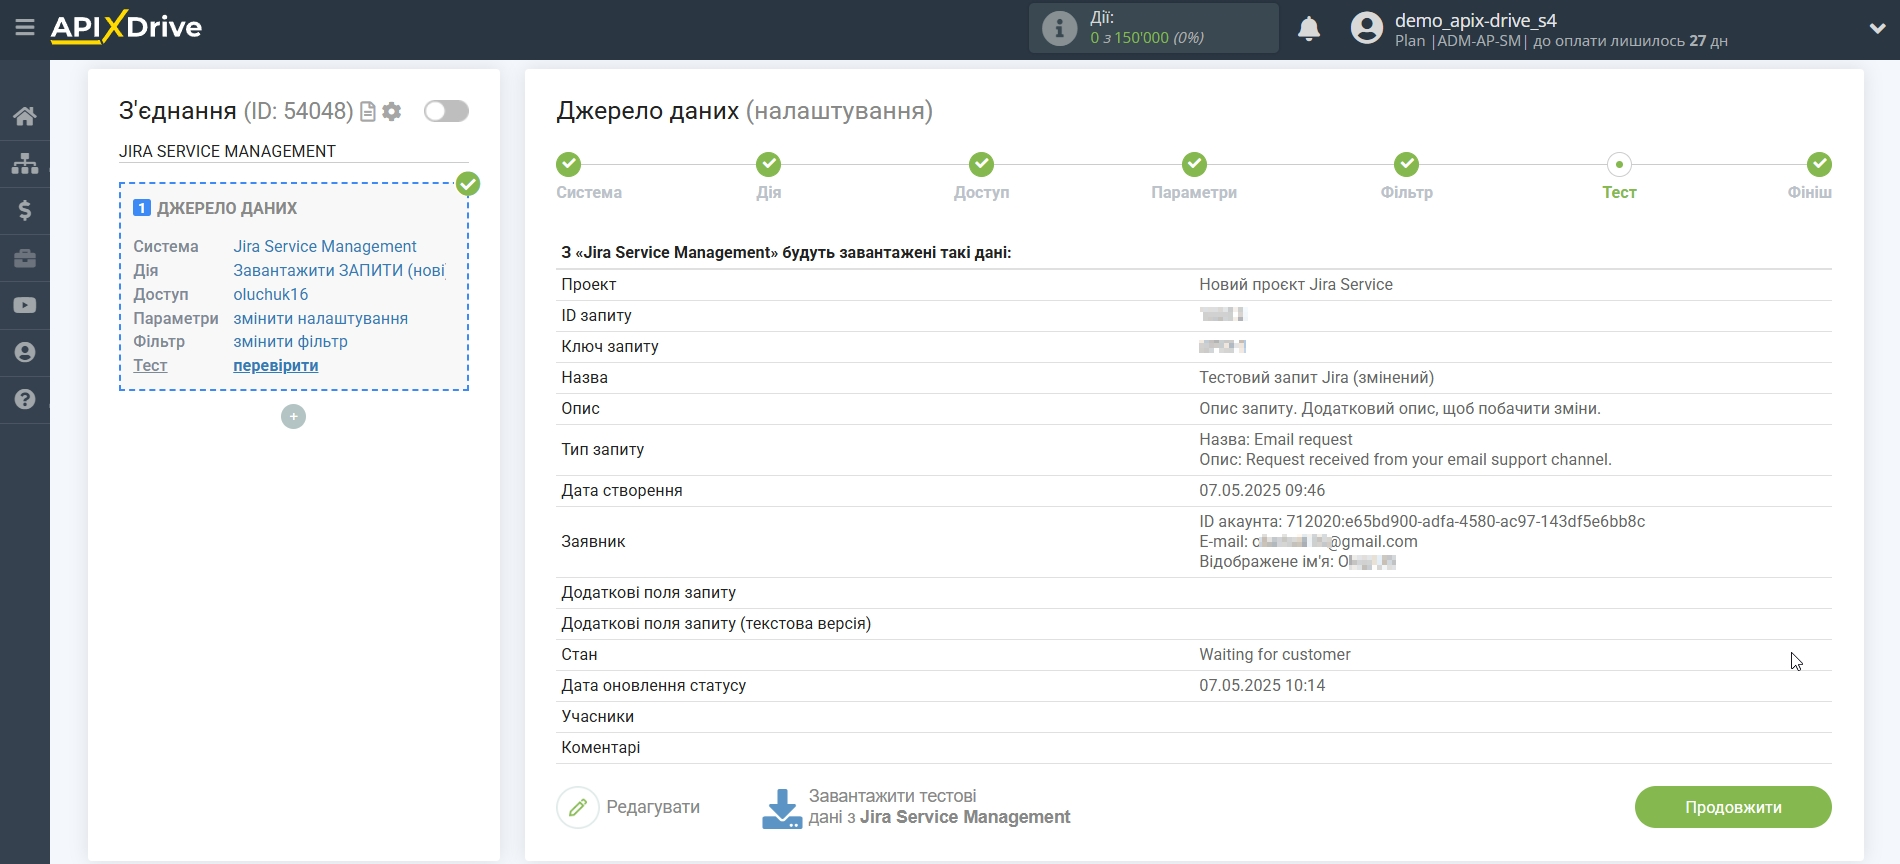Open the hamburger menu
This screenshot has height=864, width=1900.
pyautogui.click(x=25, y=28)
